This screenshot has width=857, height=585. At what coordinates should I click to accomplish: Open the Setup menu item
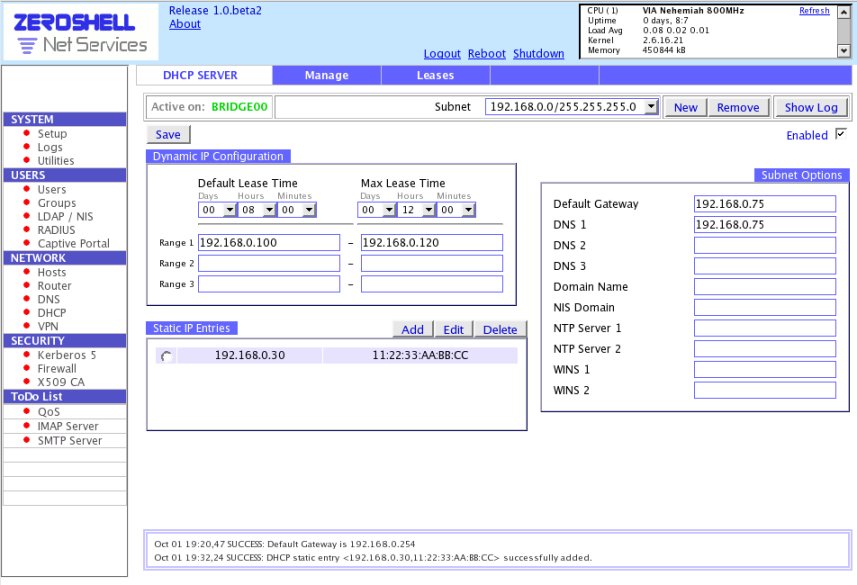pos(52,133)
